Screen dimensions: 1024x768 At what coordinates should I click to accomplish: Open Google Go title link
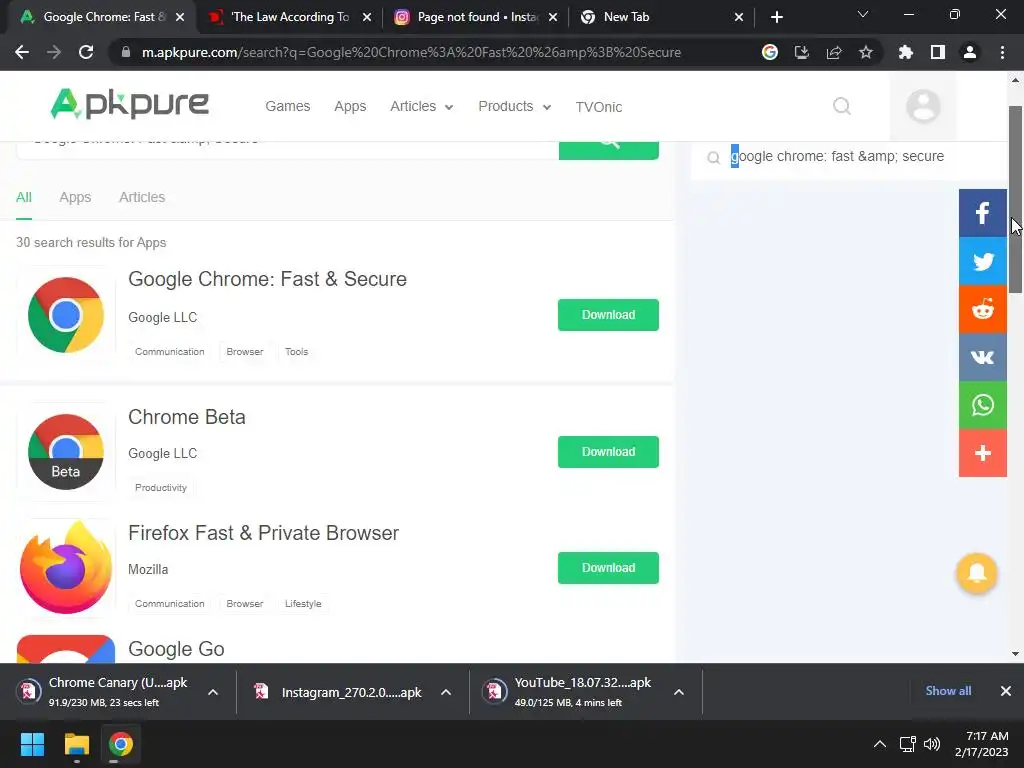176,649
